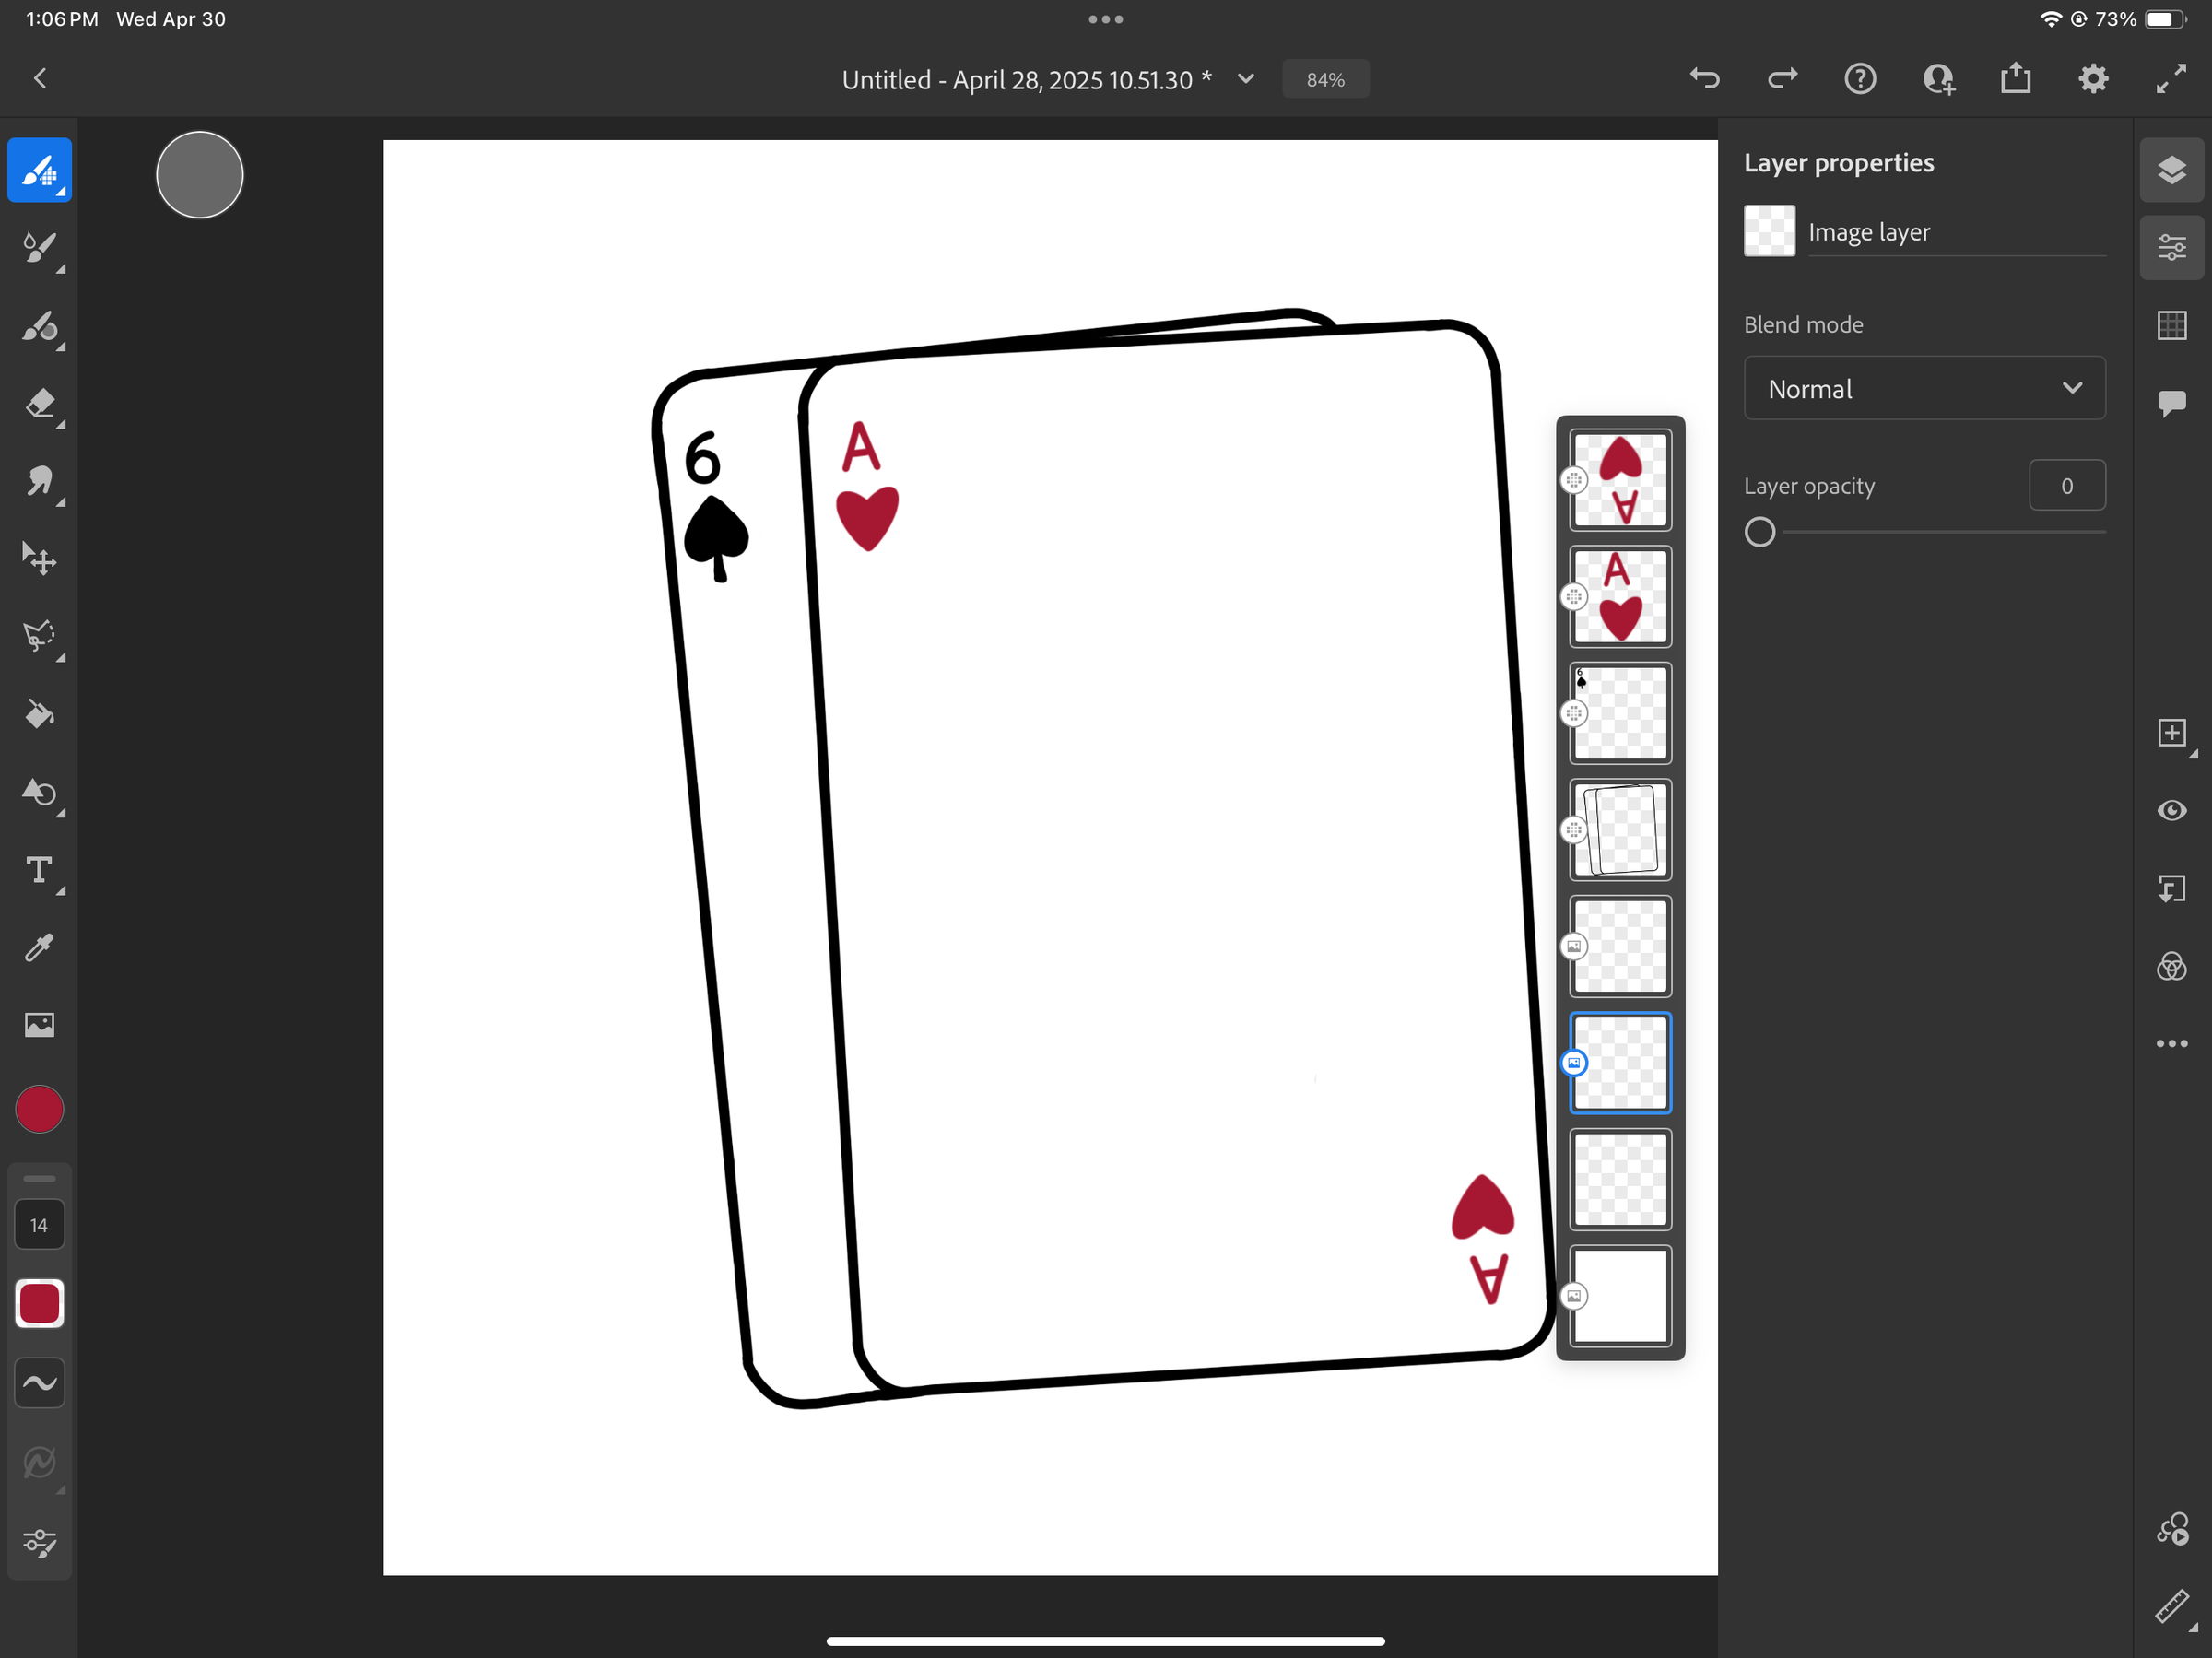Tap the battery status indicator
The width and height of the screenshot is (2212, 1658).
pyautogui.click(x=2164, y=19)
